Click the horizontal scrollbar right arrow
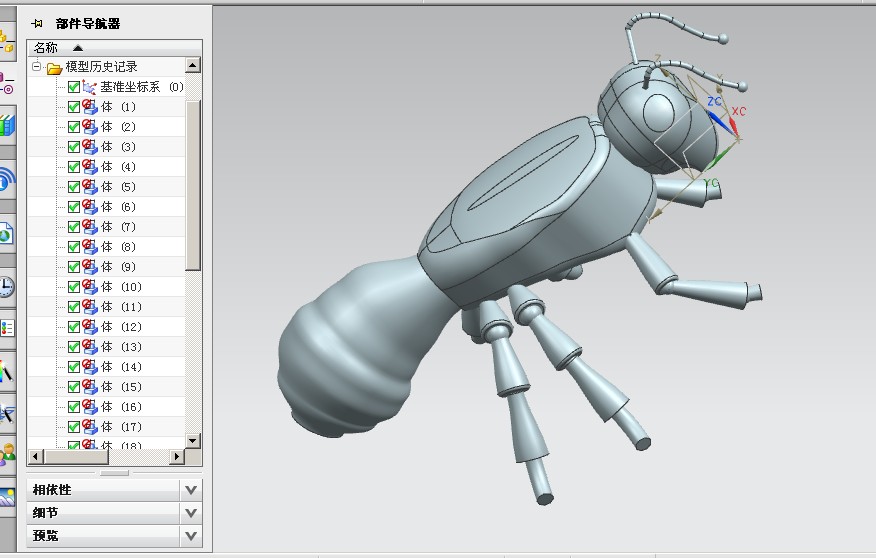The height and width of the screenshot is (558, 876). (x=177, y=456)
